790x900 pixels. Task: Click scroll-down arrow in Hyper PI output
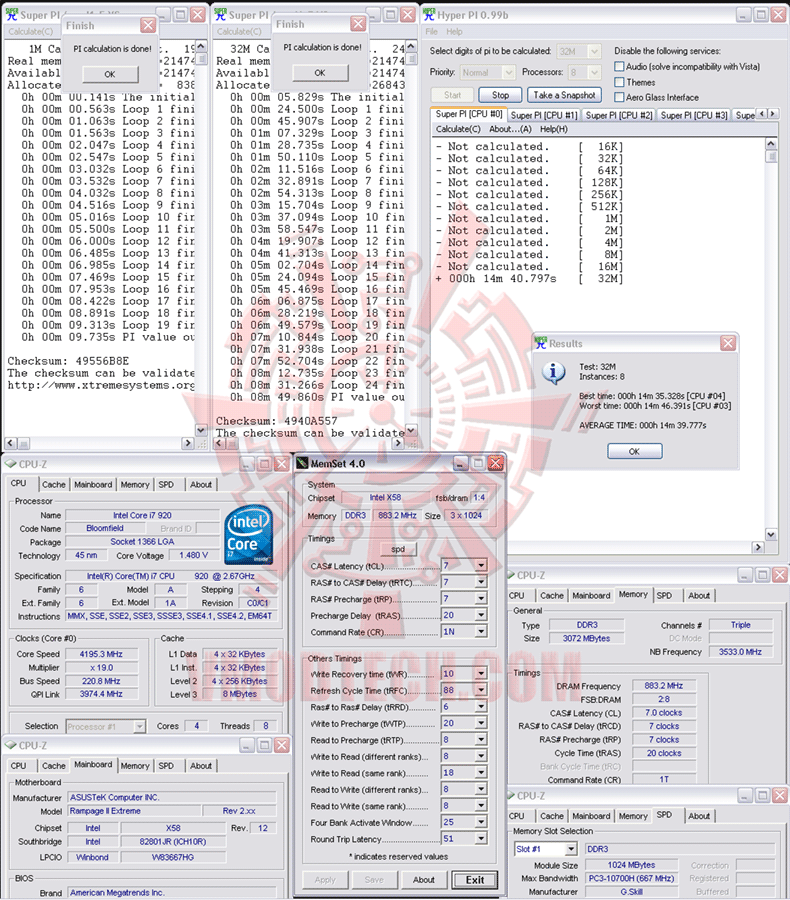[770, 534]
